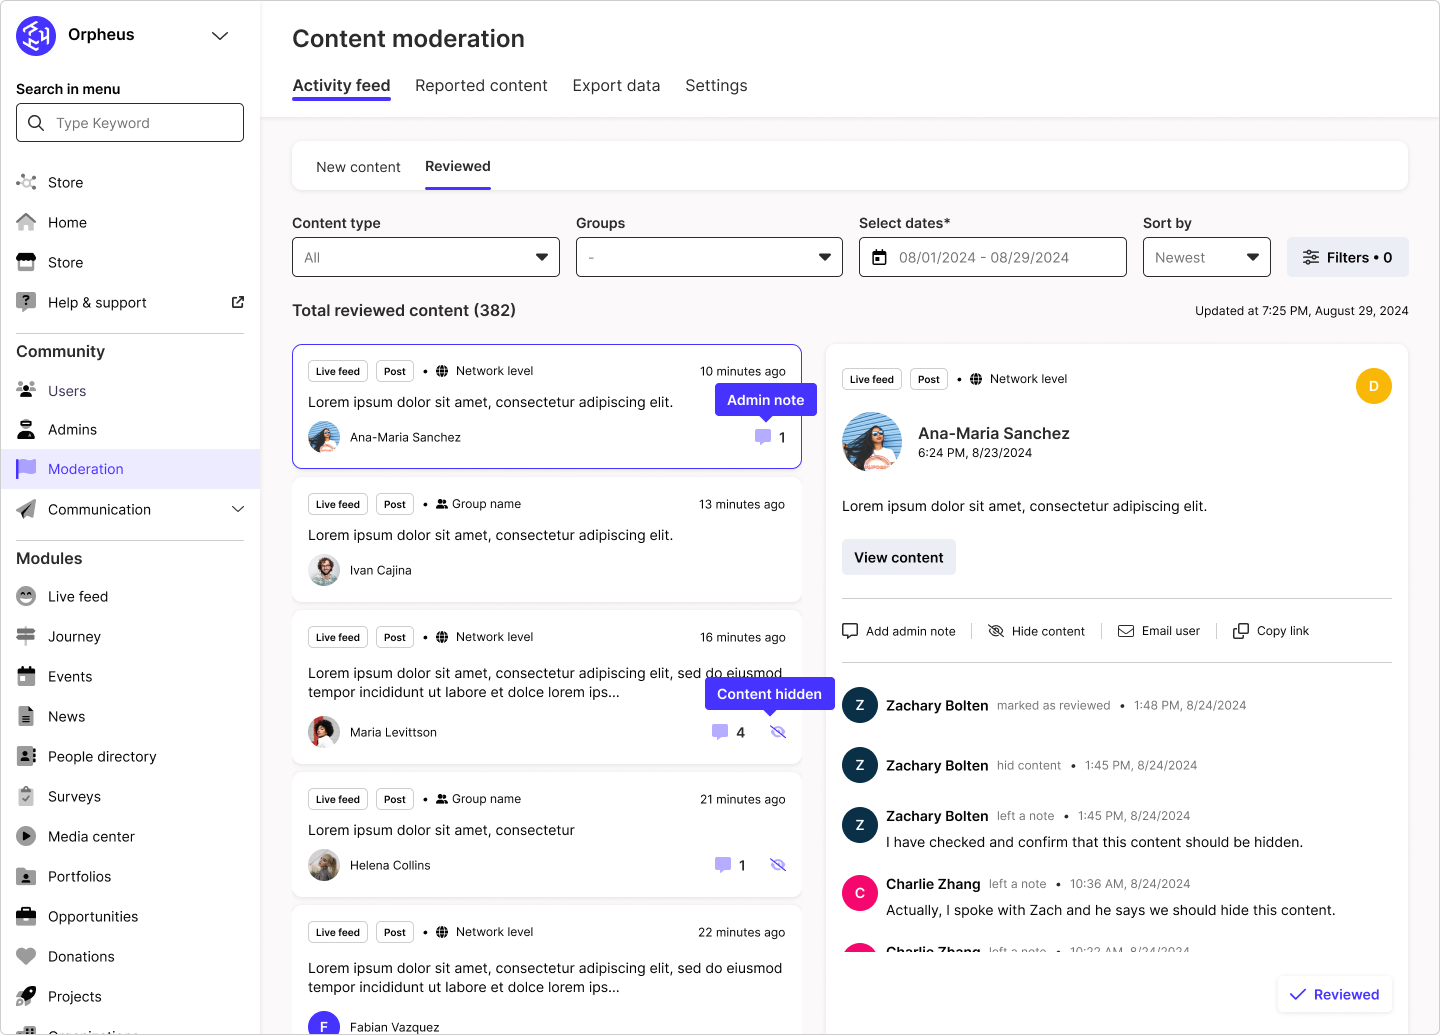Open the Content type dropdown

(x=425, y=257)
